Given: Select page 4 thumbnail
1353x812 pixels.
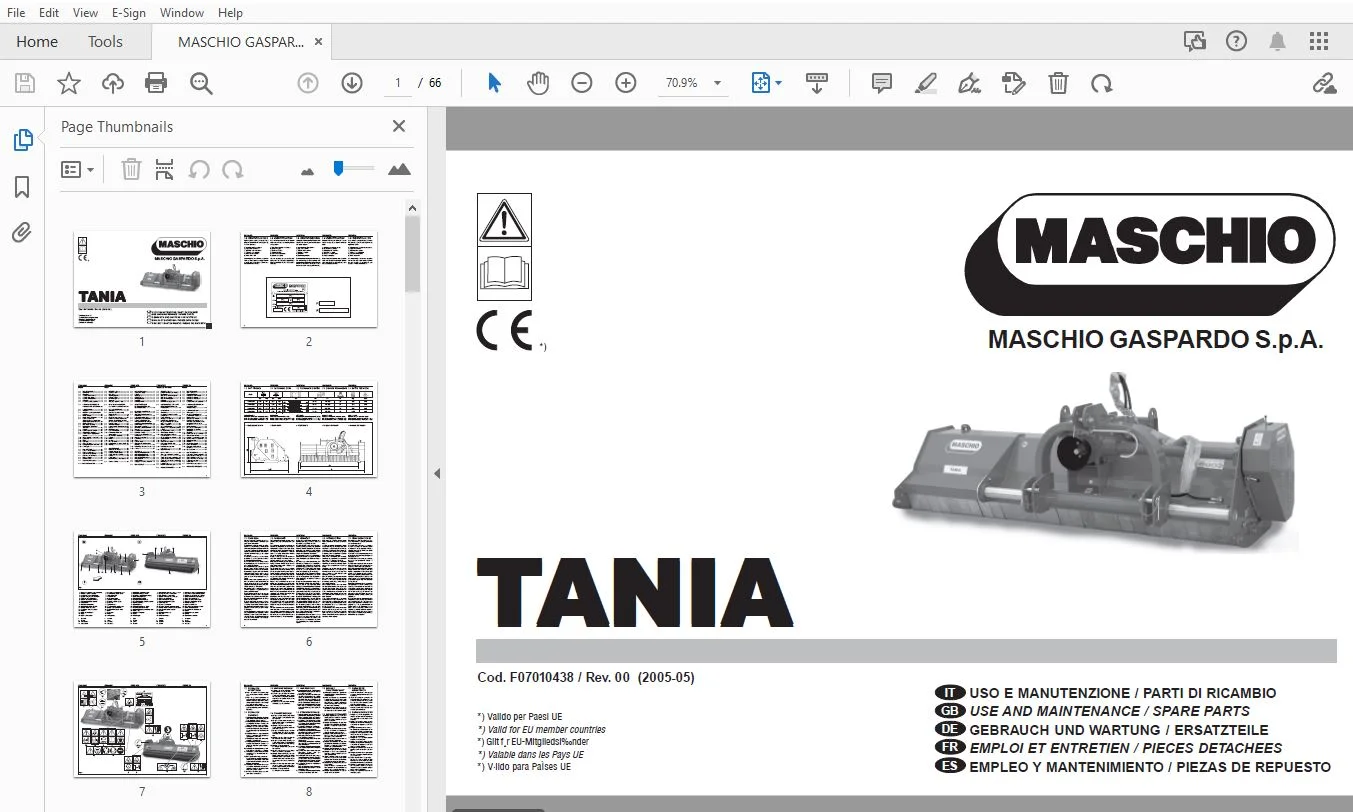Looking at the screenshot, I should (309, 429).
